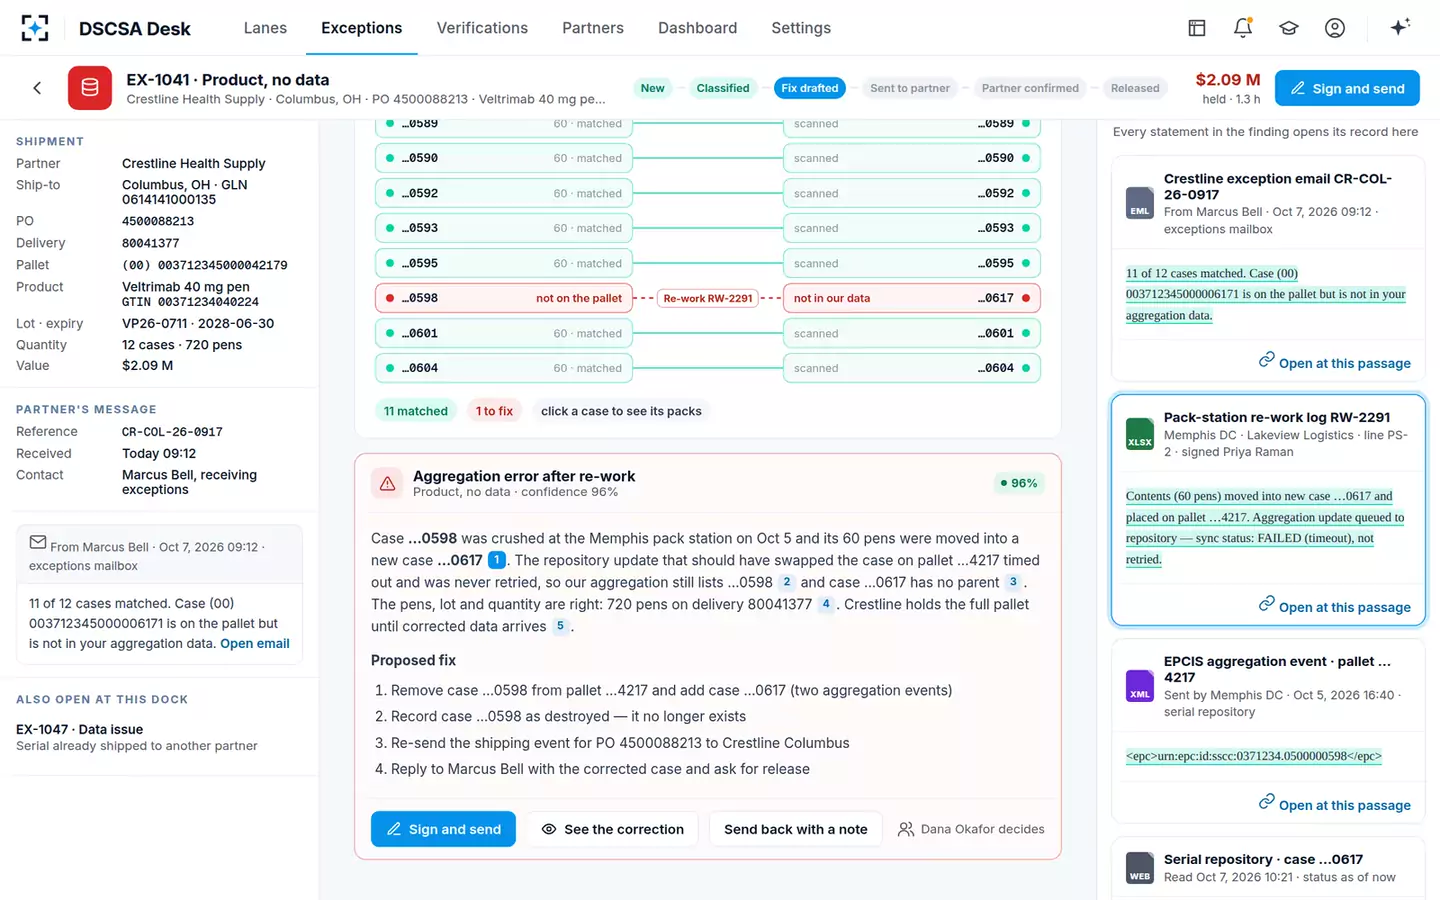Open the user account icon
The image size is (1440, 900).
(1335, 28)
